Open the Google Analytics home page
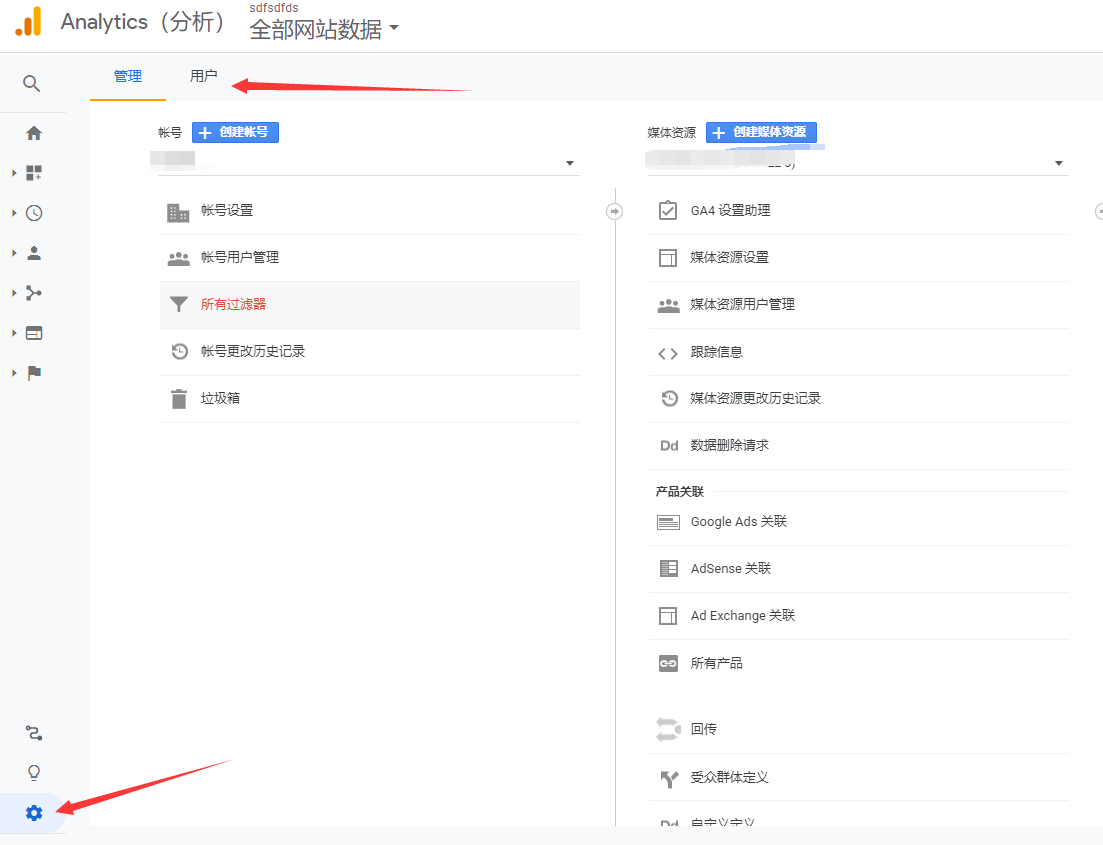Image resolution: width=1103 pixels, height=845 pixels. (x=34, y=132)
